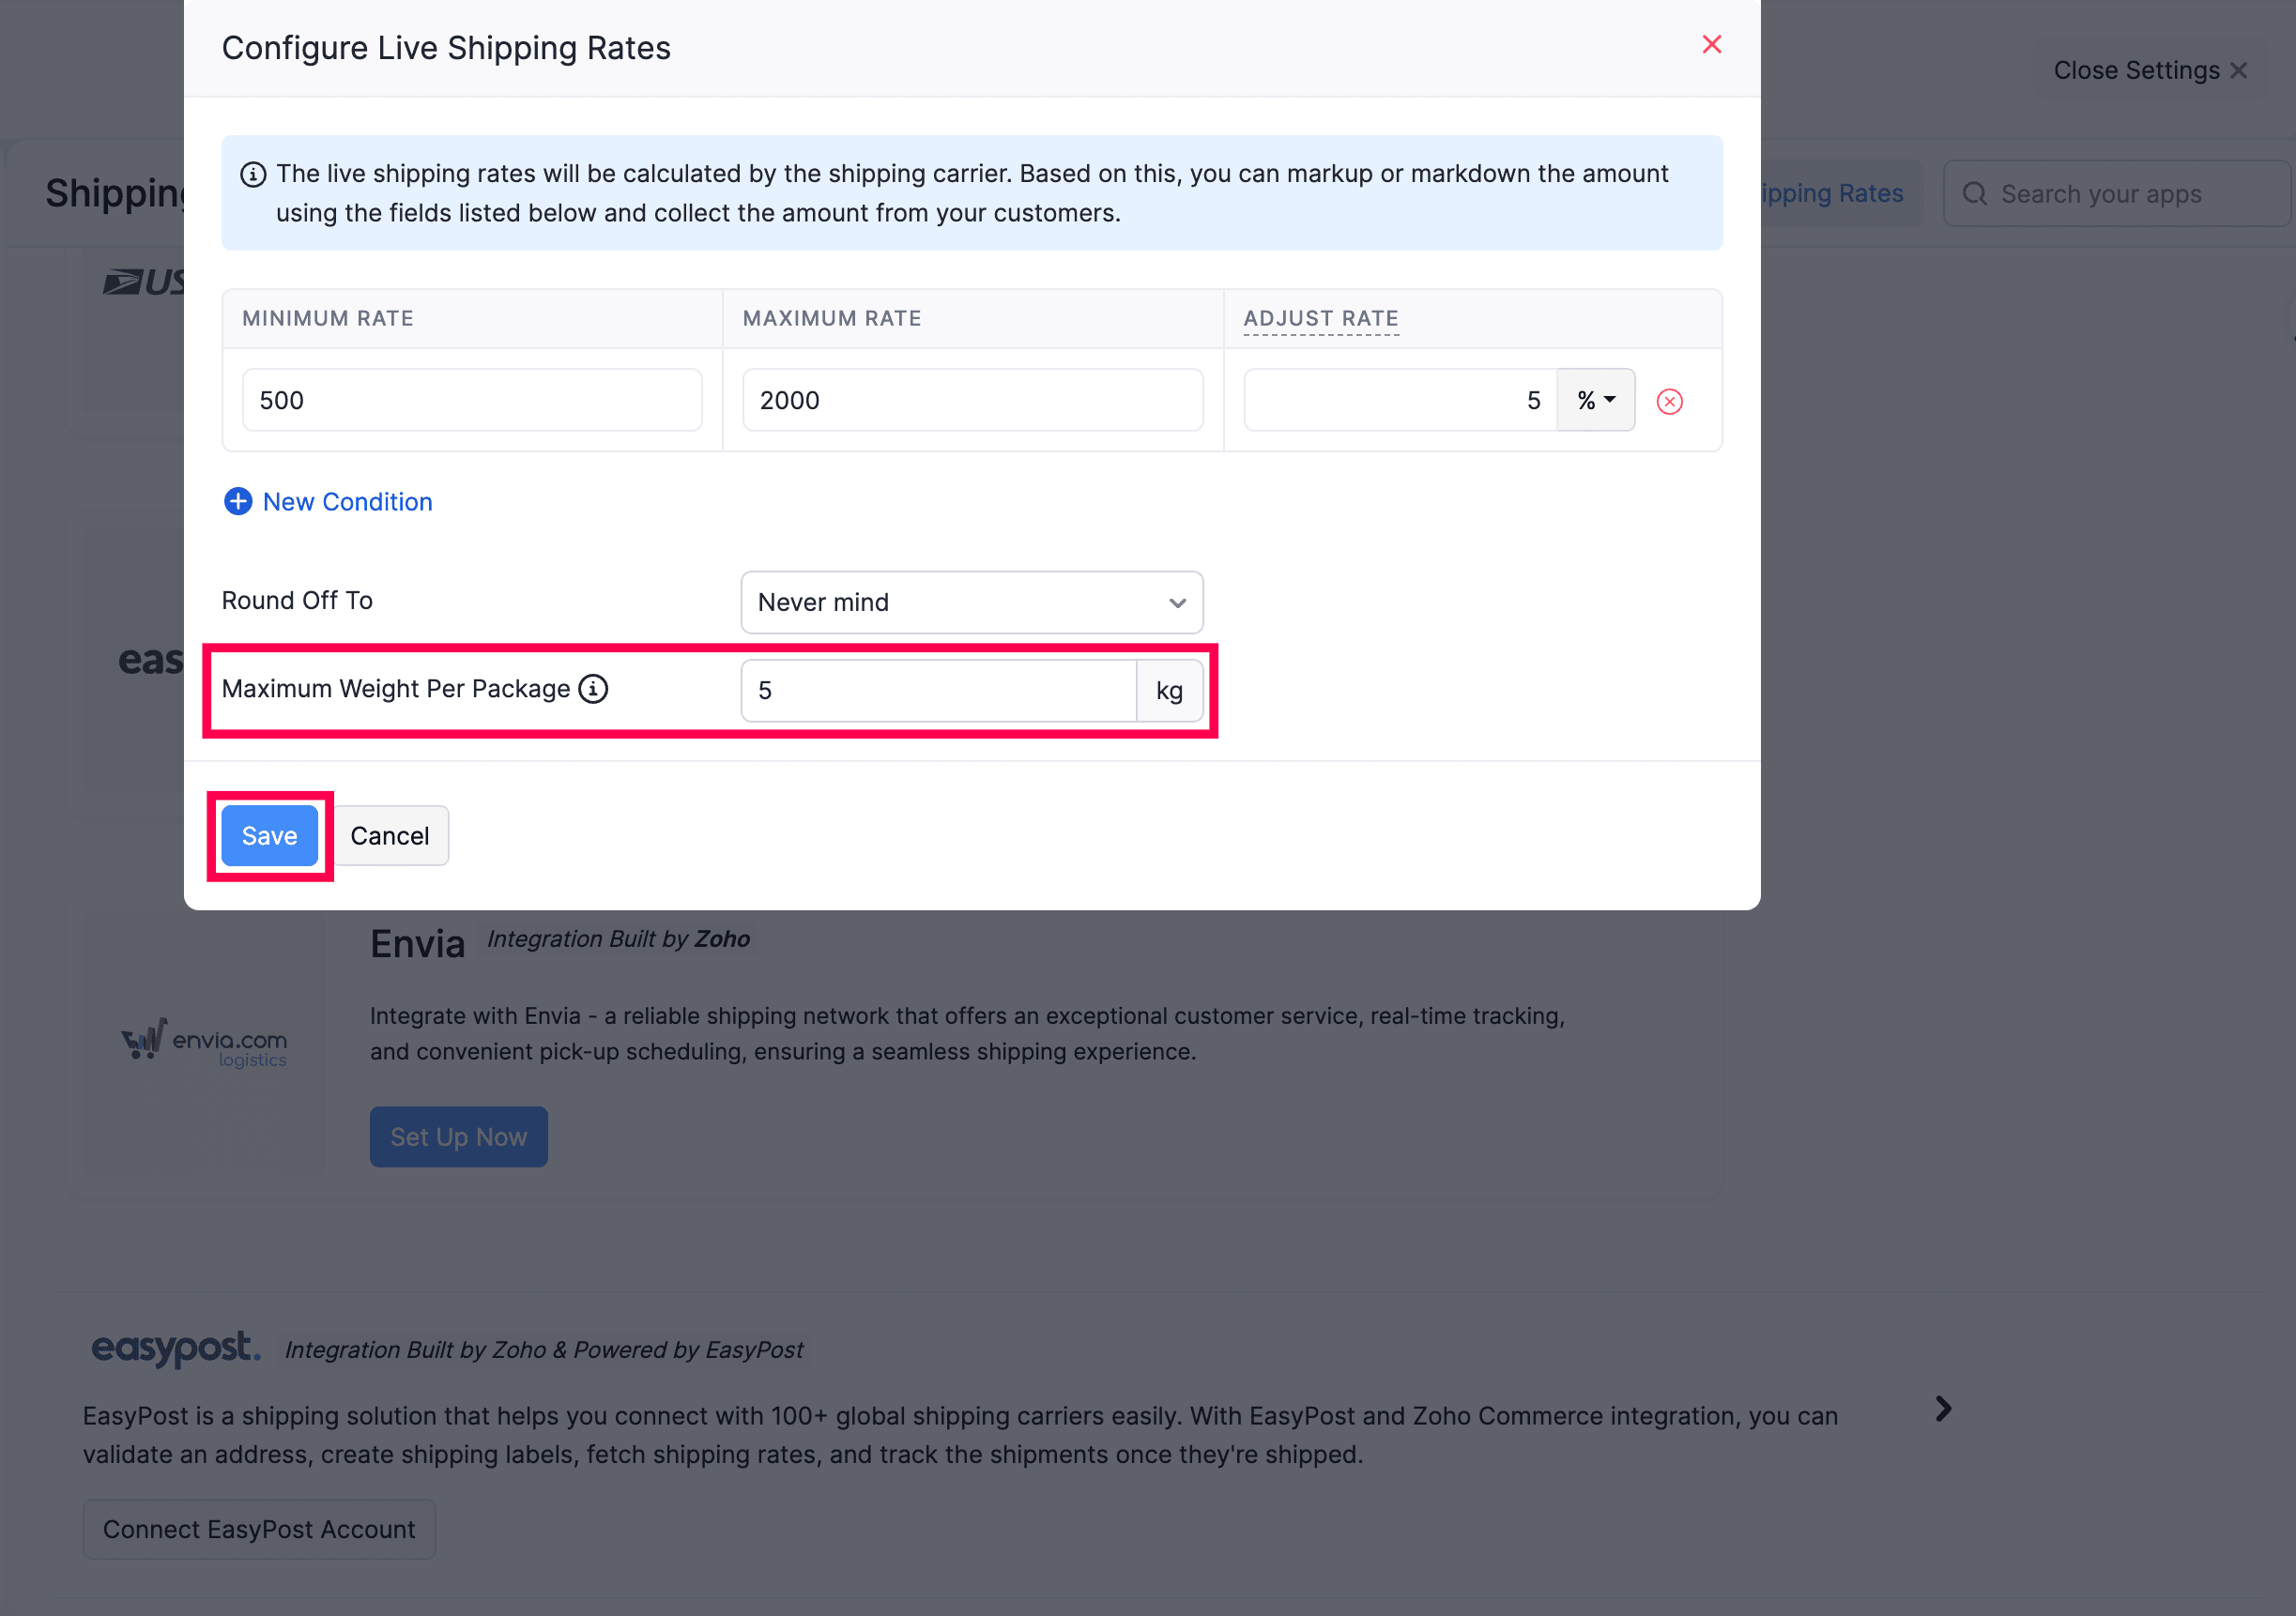Click the ADJUST RATE column header
This screenshot has height=1616, width=2296.
1320,318
